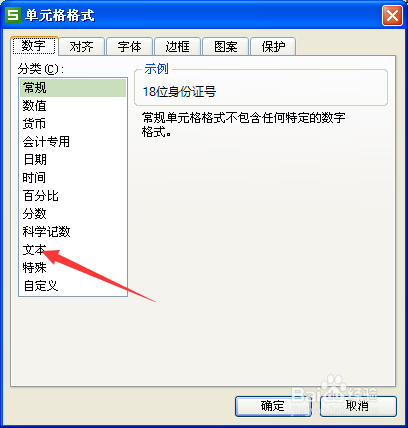Select the 科学记数 category

coord(73,232)
